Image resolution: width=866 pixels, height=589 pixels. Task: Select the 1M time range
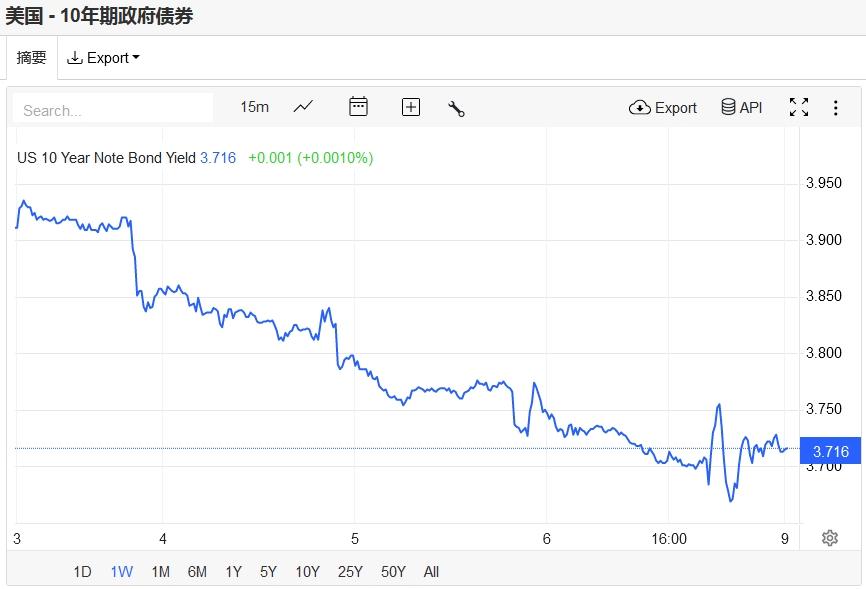[160, 572]
